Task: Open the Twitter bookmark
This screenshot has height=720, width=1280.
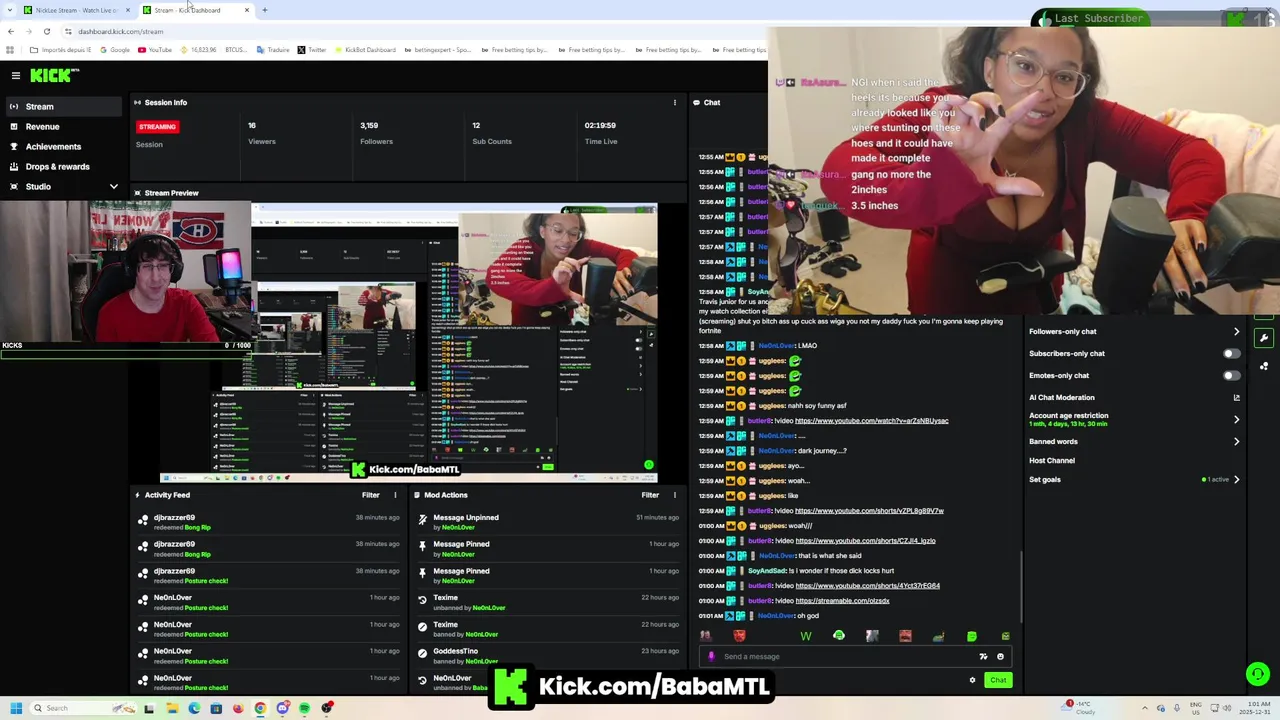Action: coord(311,50)
